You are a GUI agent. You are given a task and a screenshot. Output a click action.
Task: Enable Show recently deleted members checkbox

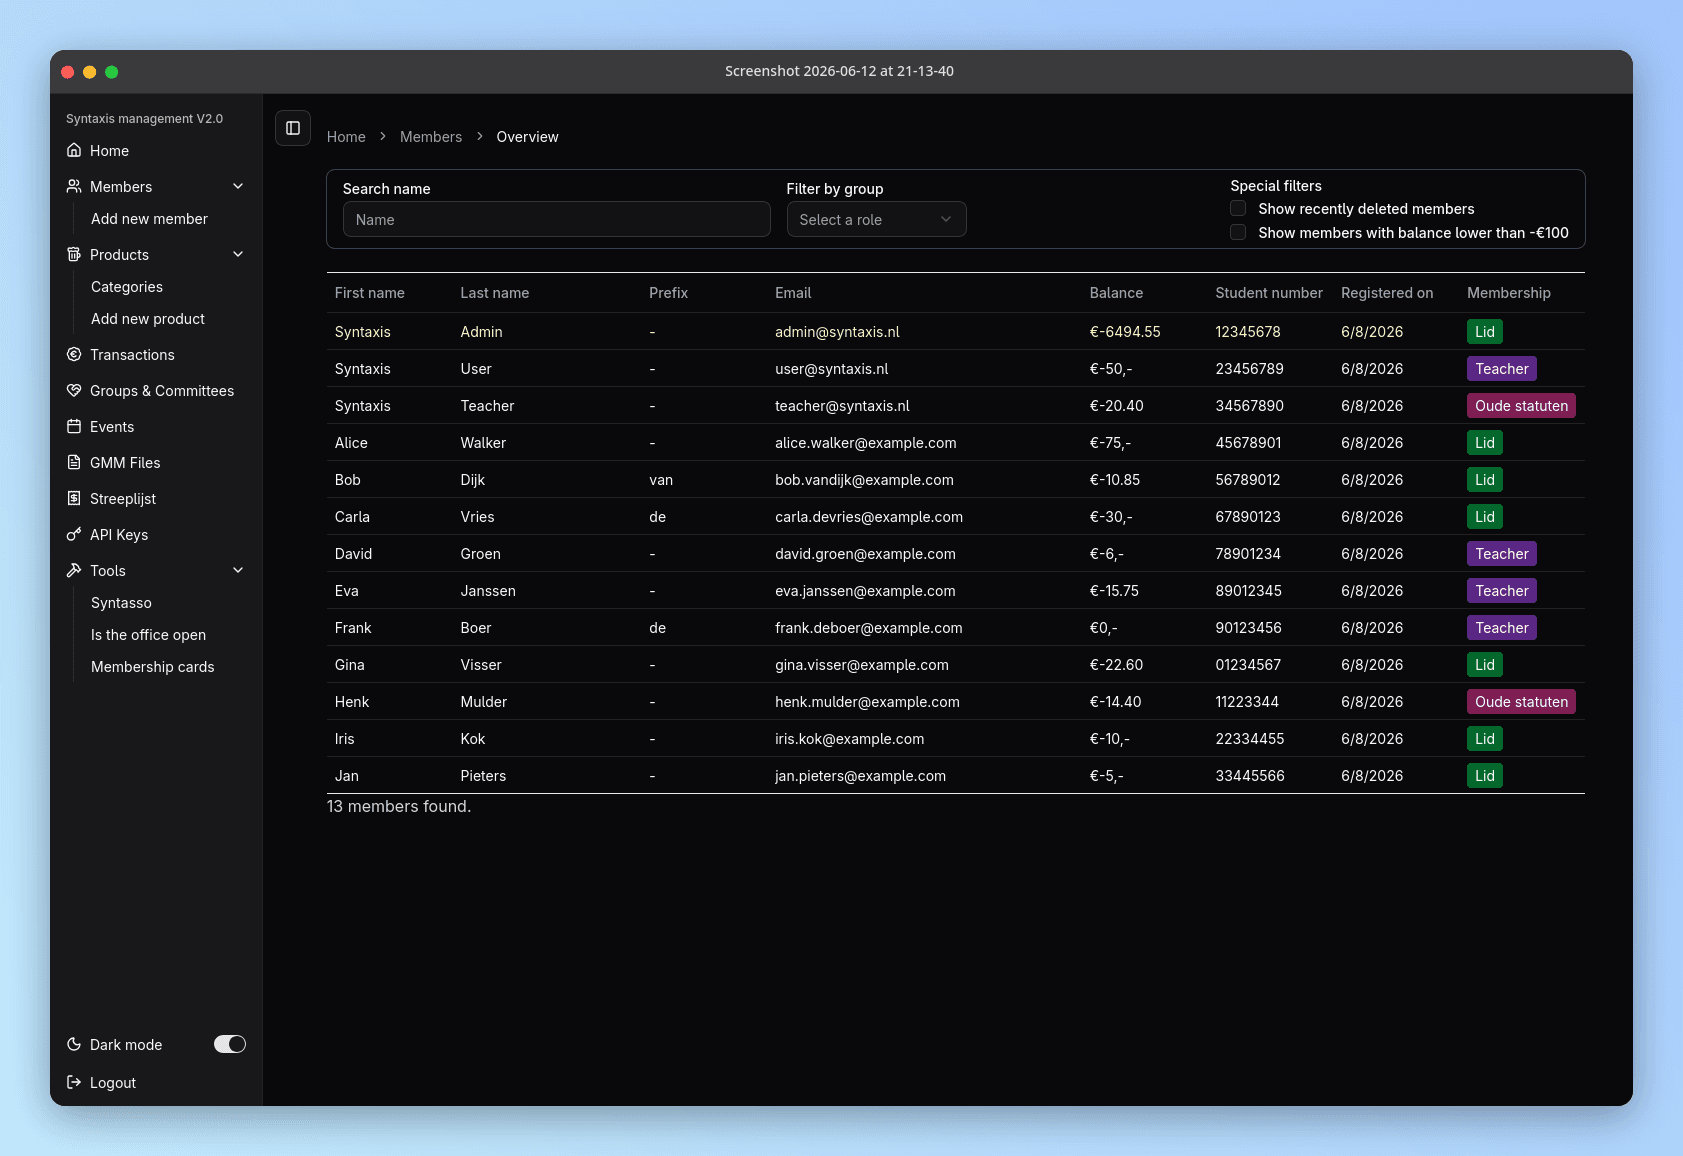point(1238,208)
